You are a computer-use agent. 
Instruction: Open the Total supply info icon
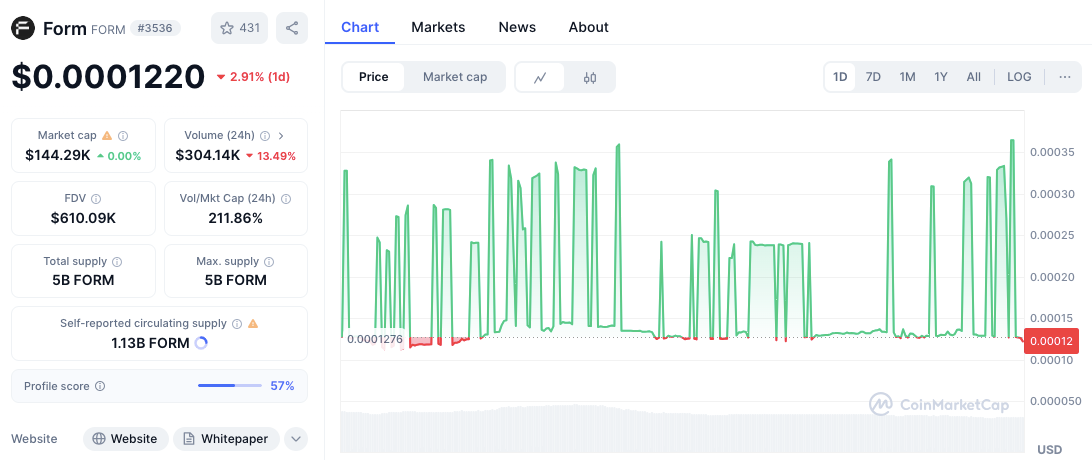[x=117, y=262]
